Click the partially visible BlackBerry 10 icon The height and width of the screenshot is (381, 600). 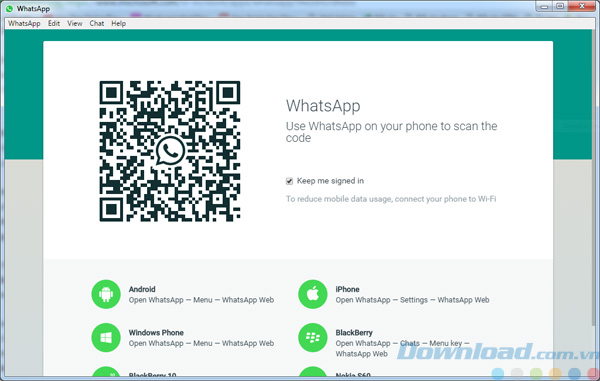click(106, 371)
